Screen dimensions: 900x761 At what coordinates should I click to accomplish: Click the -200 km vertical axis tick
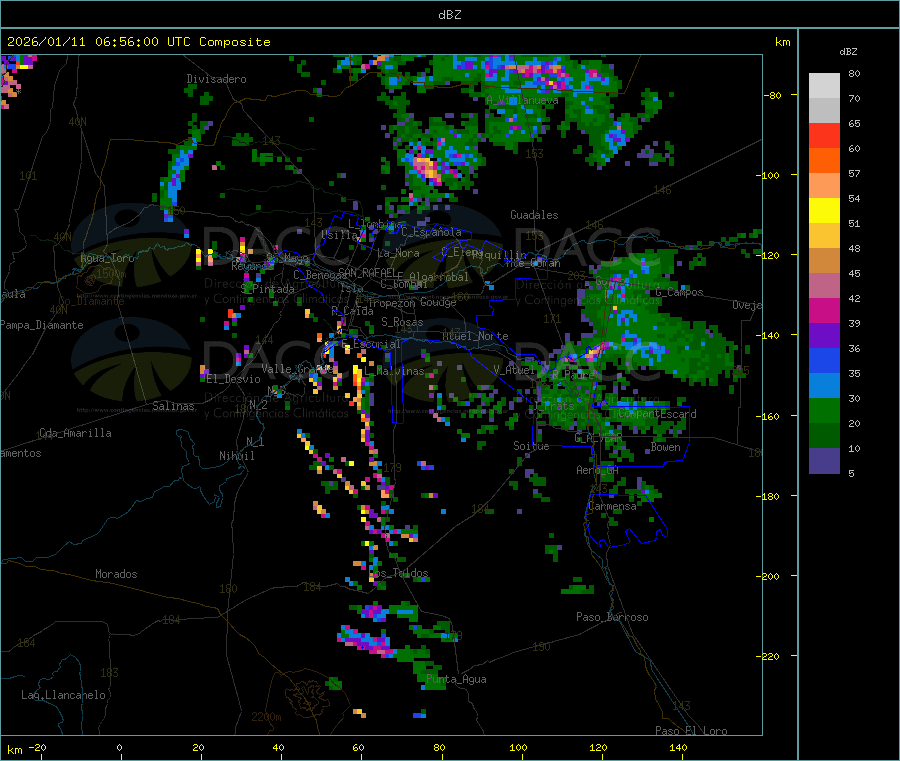[770, 576]
